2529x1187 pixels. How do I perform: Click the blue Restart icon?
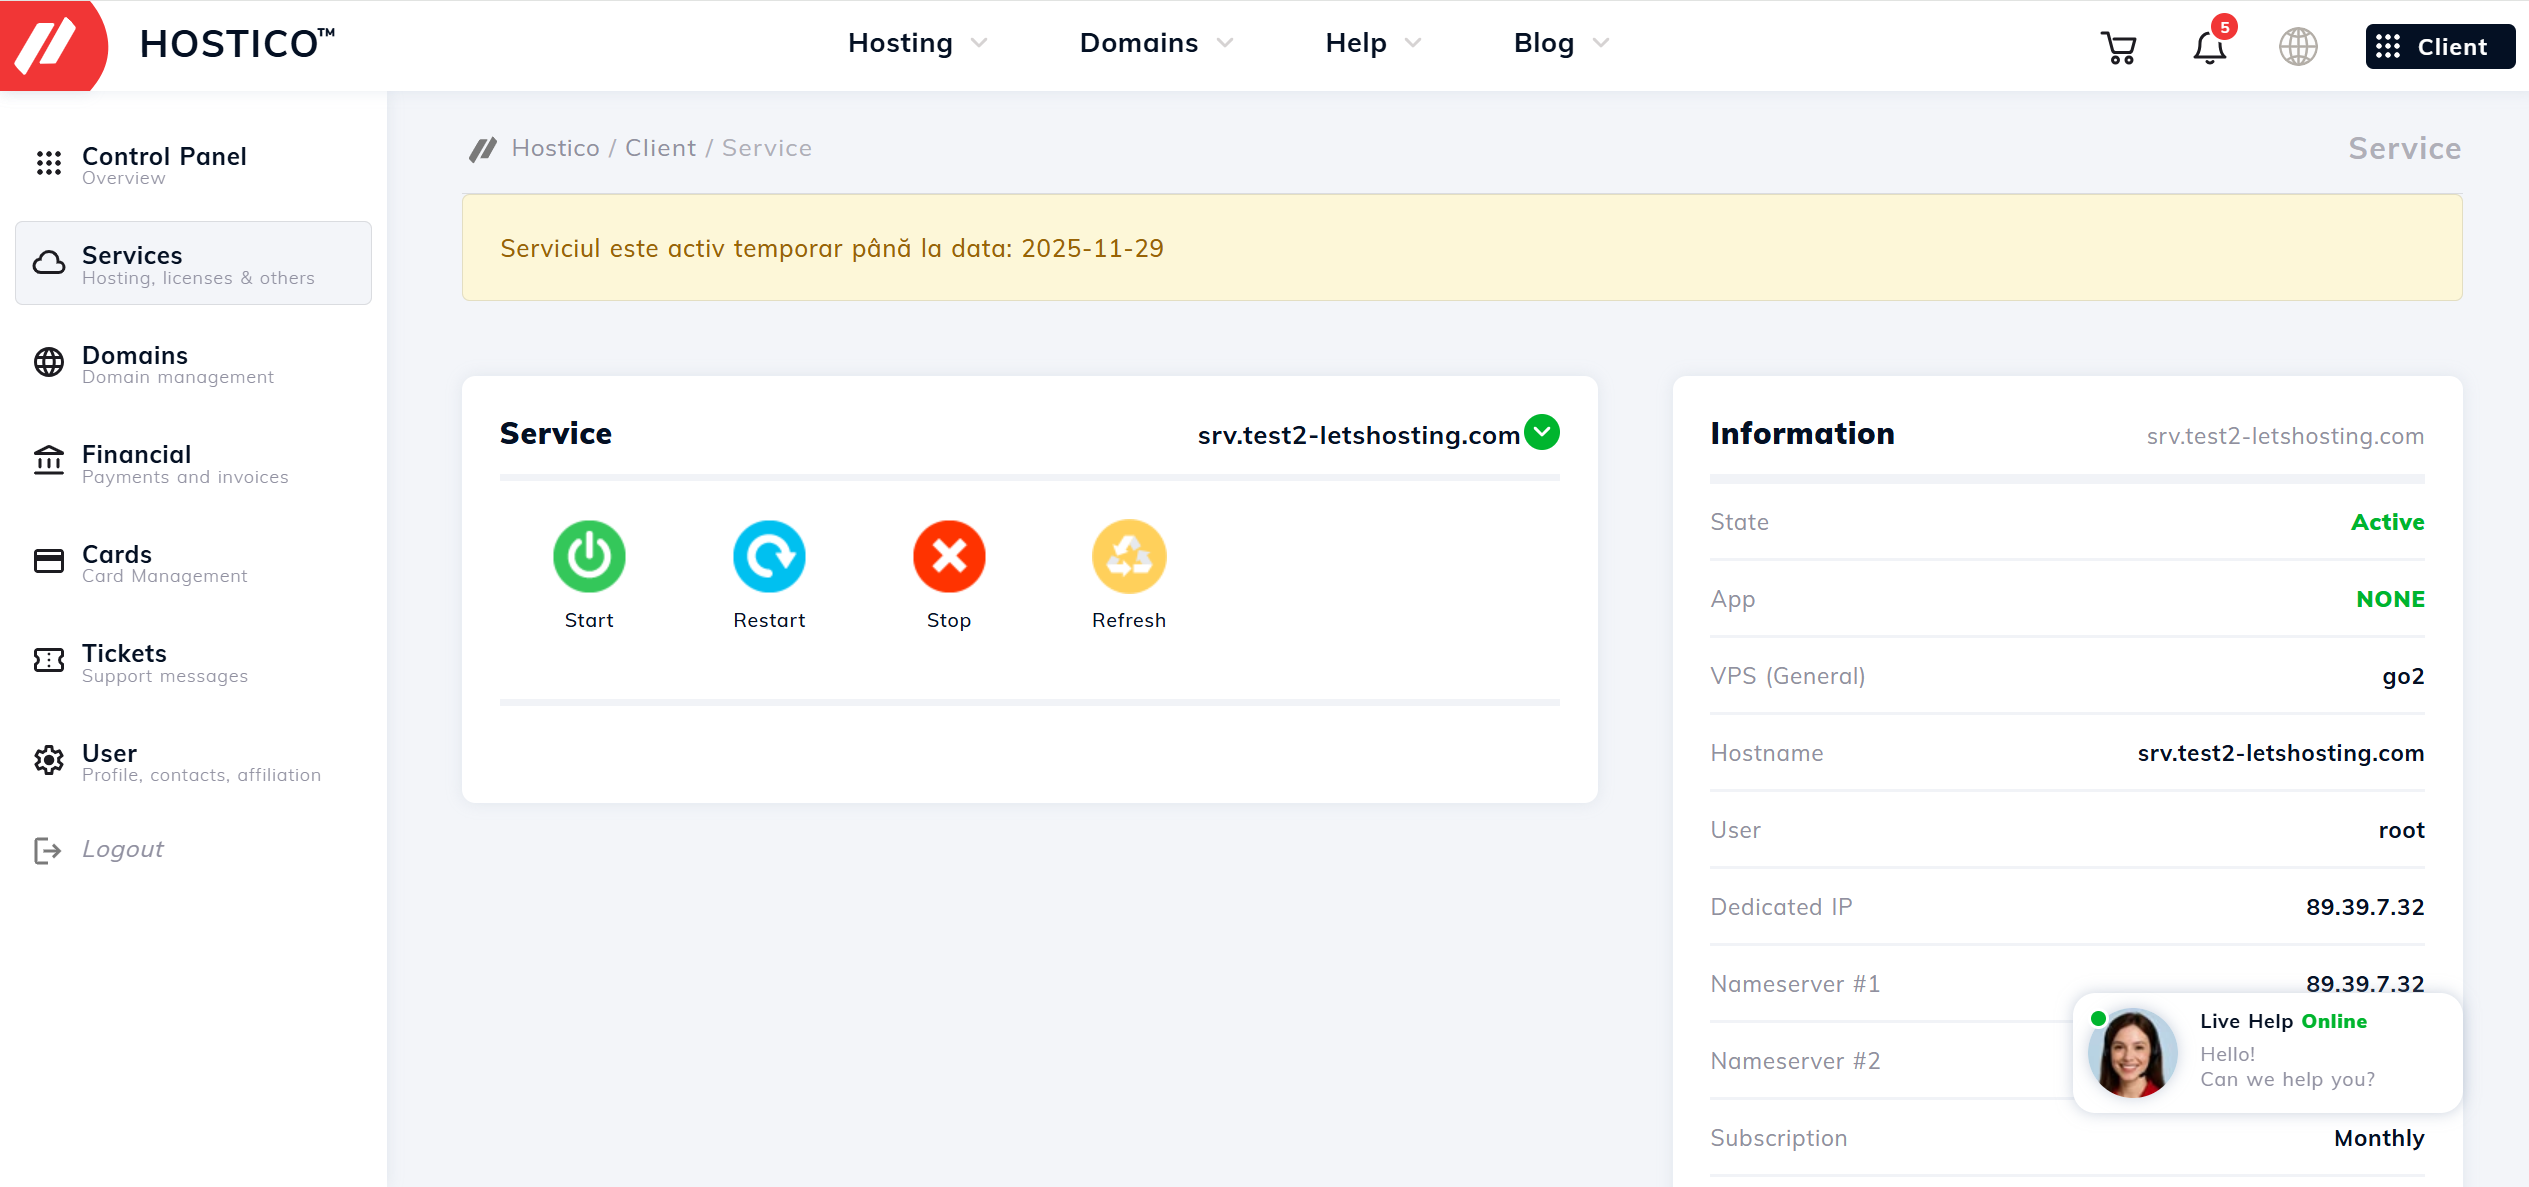(x=769, y=556)
